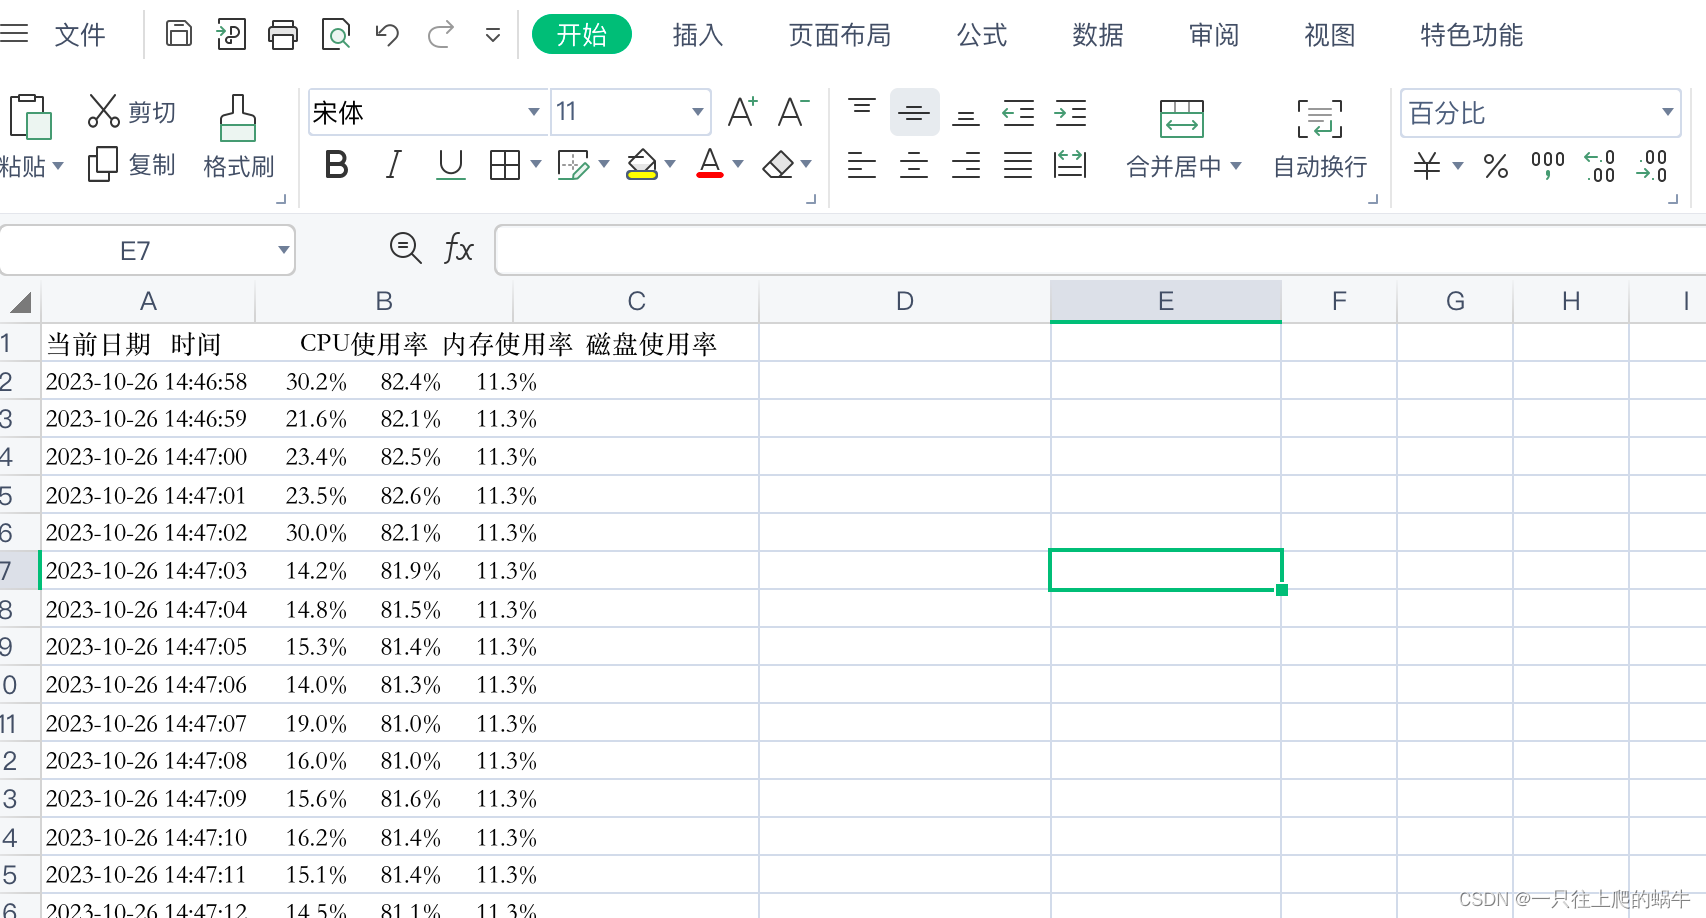The width and height of the screenshot is (1706, 918).
Task: Switch to the 视图 tab
Action: 1330,35
